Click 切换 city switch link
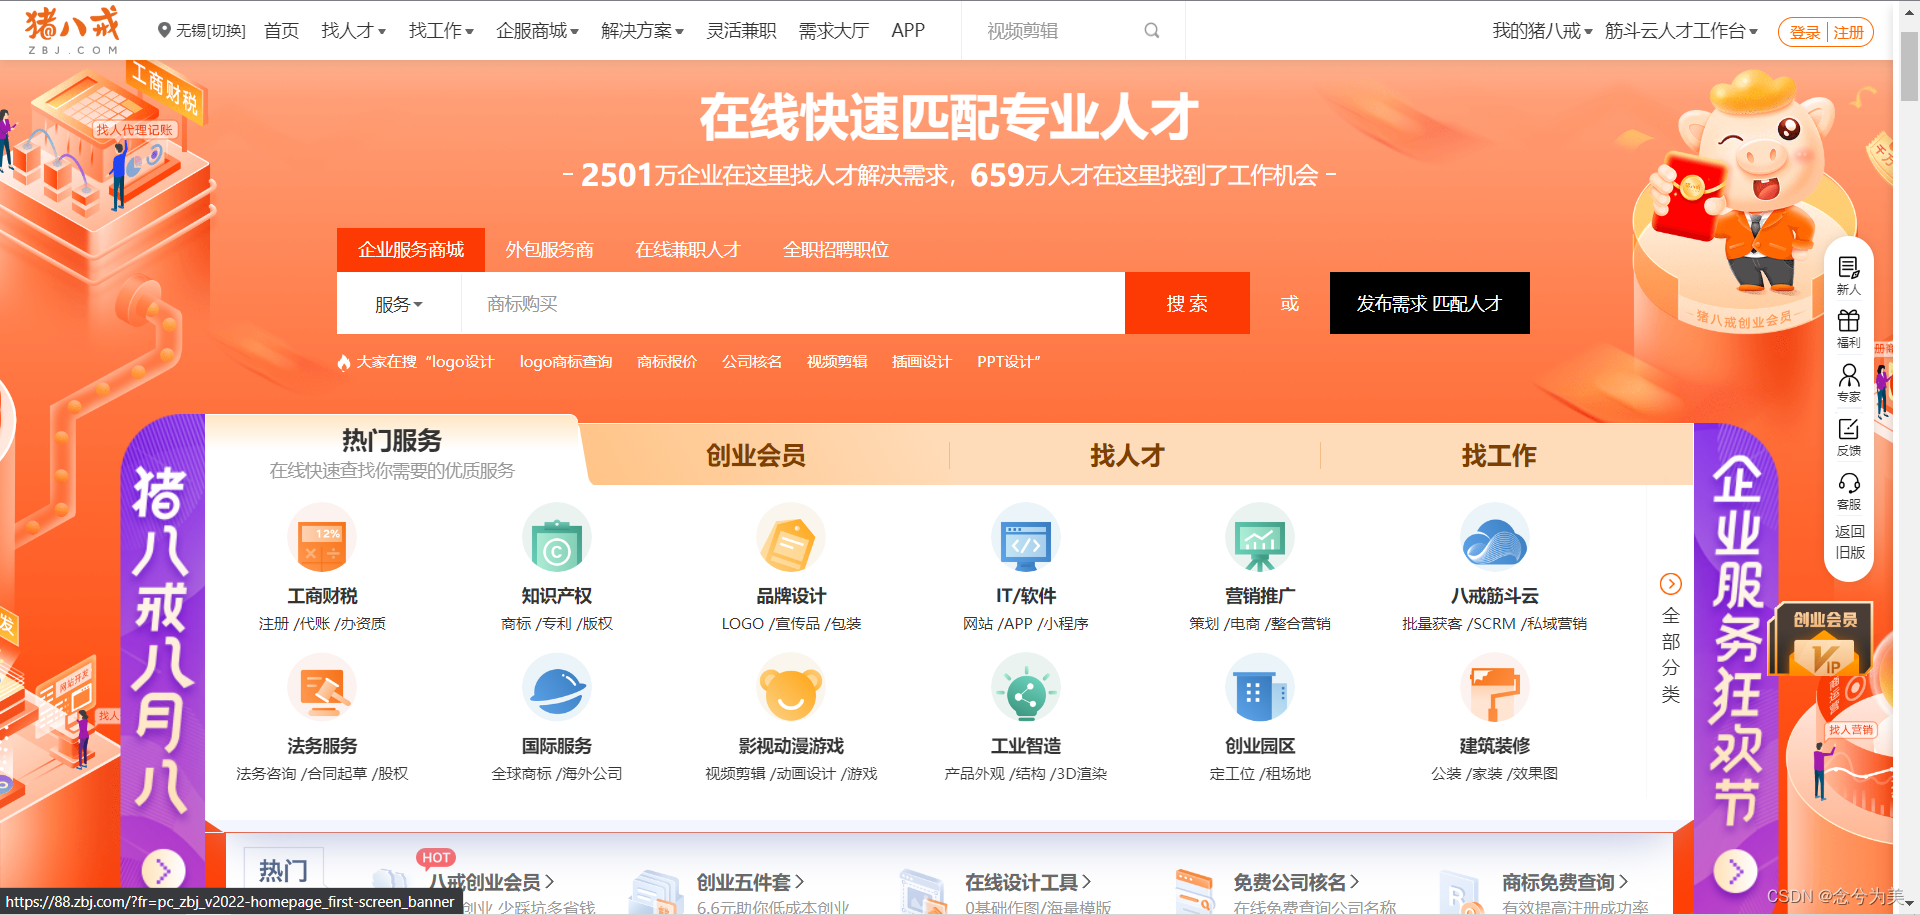1920x915 pixels. tap(226, 31)
